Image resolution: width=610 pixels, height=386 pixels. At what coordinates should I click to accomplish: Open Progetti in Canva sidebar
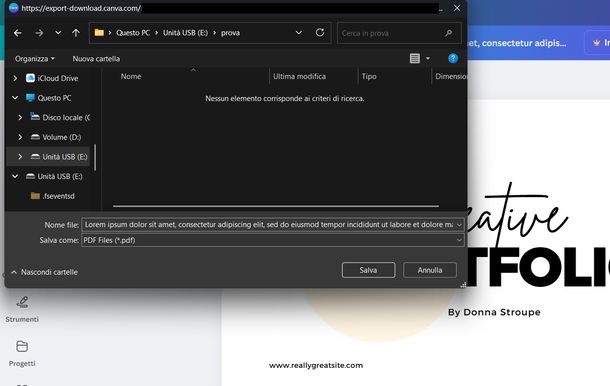click(x=22, y=353)
